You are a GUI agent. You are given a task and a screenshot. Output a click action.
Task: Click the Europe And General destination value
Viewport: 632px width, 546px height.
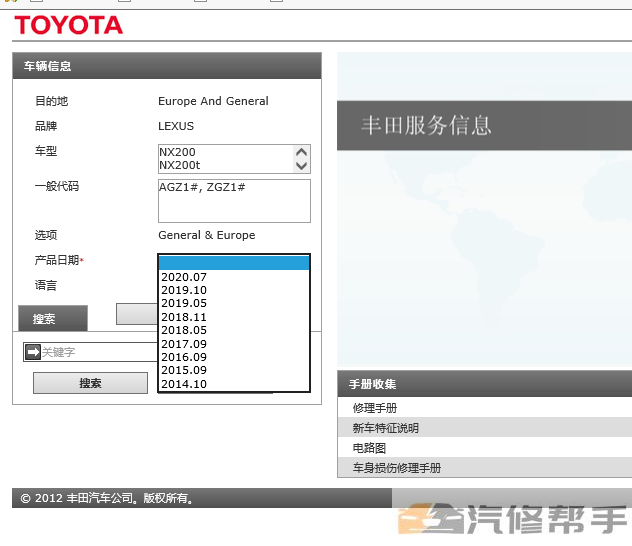tap(213, 101)
